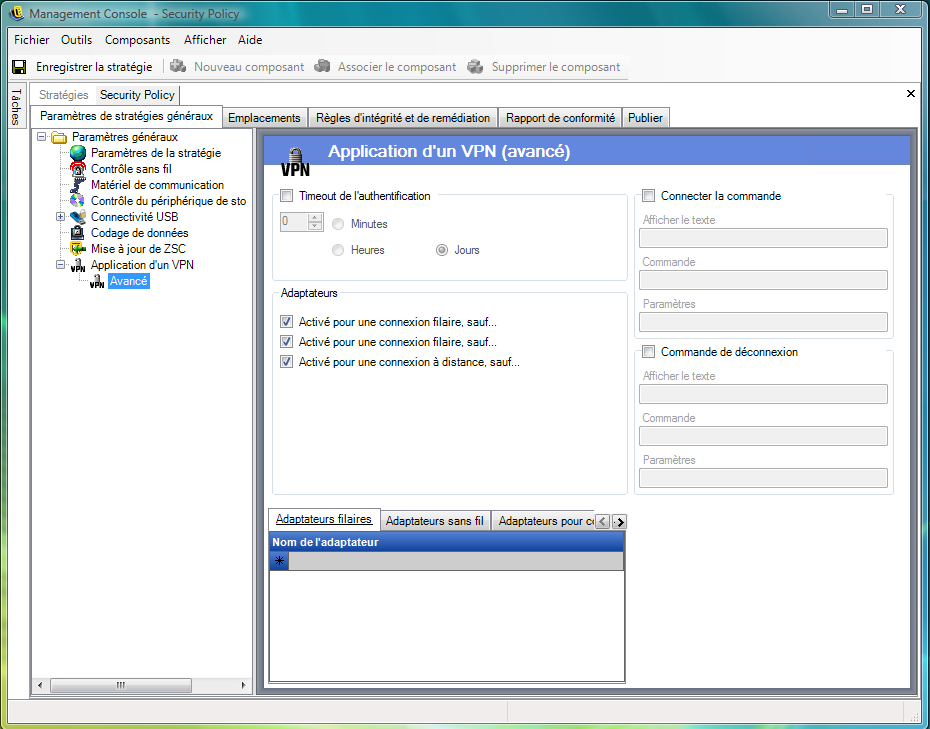Click the tree panel horizontal scrollbar
Screen dimensions: 930x729
pyautogui.click(x=120, y=685)
